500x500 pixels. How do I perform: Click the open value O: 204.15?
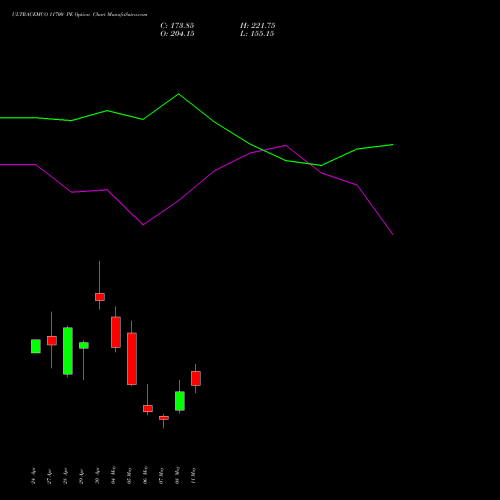point(177,34)
